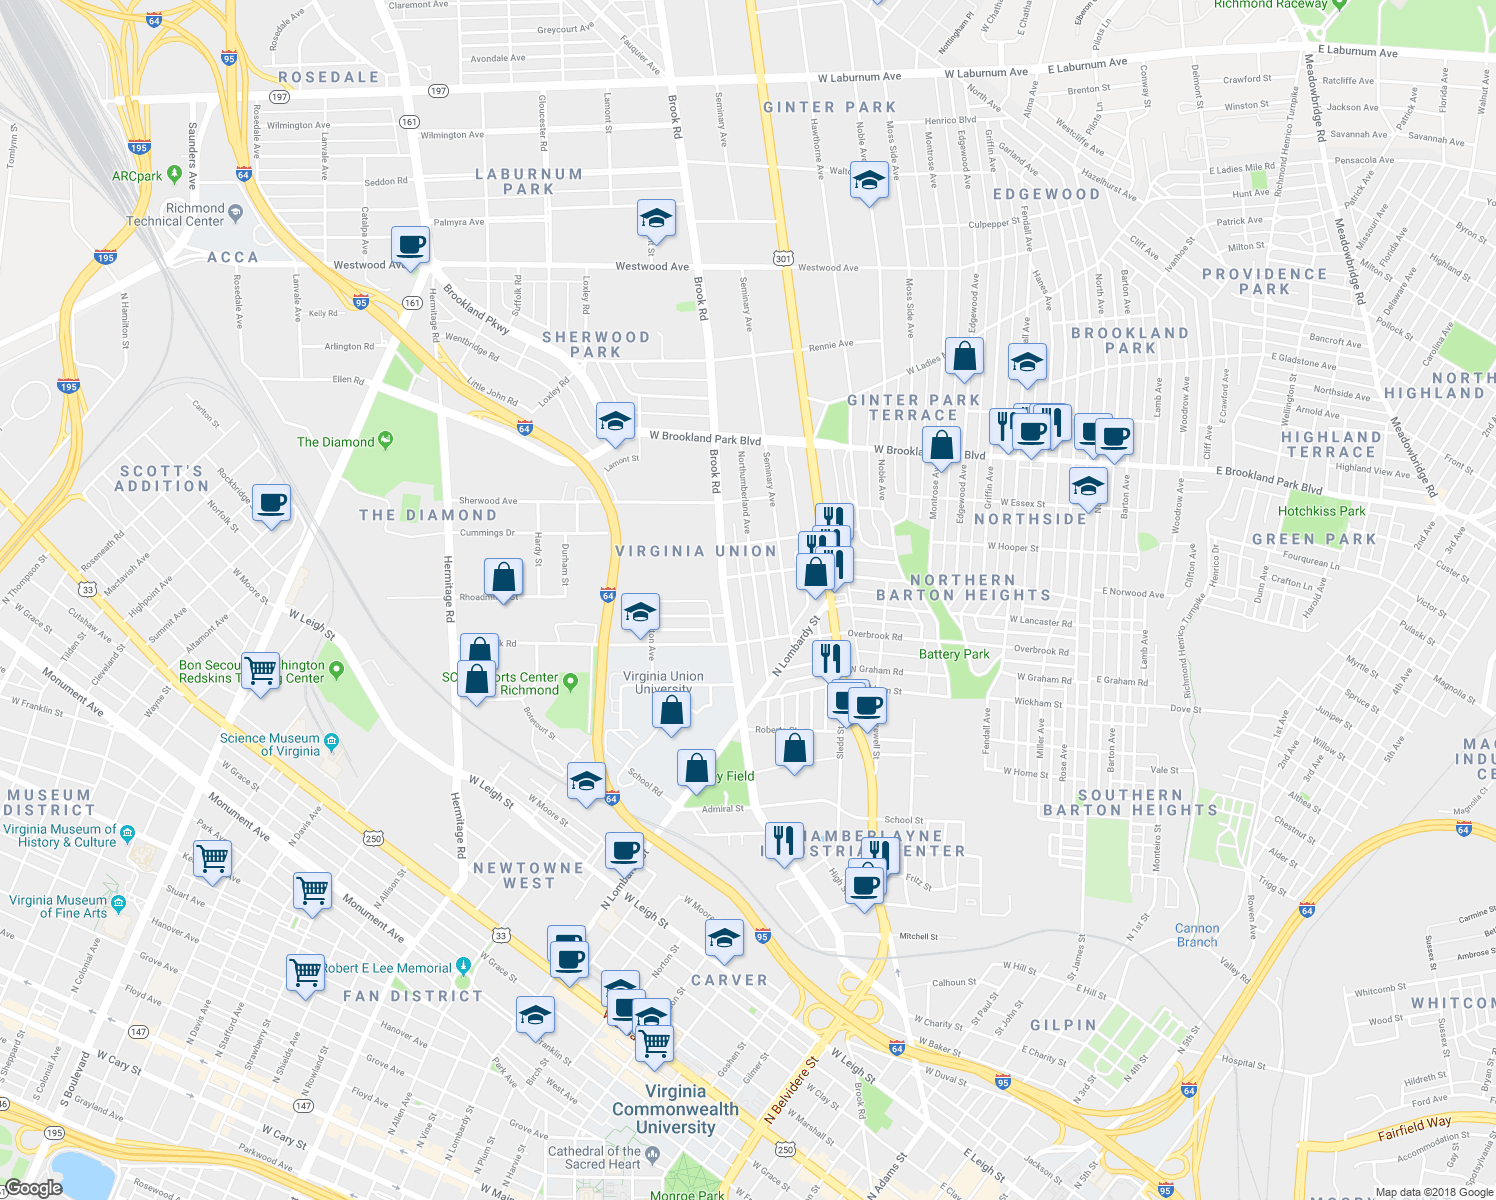1496x1200 pixels.
Task: Select the restaurant marker left of Chamberlayne Industrial Center
Action: coord(784,842)
